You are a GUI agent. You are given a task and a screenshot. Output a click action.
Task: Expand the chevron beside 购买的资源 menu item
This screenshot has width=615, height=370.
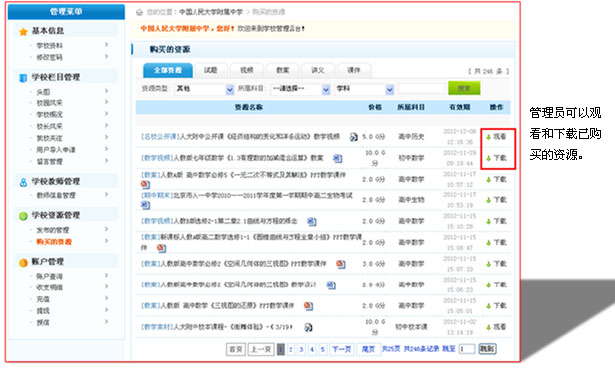[106, 241]
